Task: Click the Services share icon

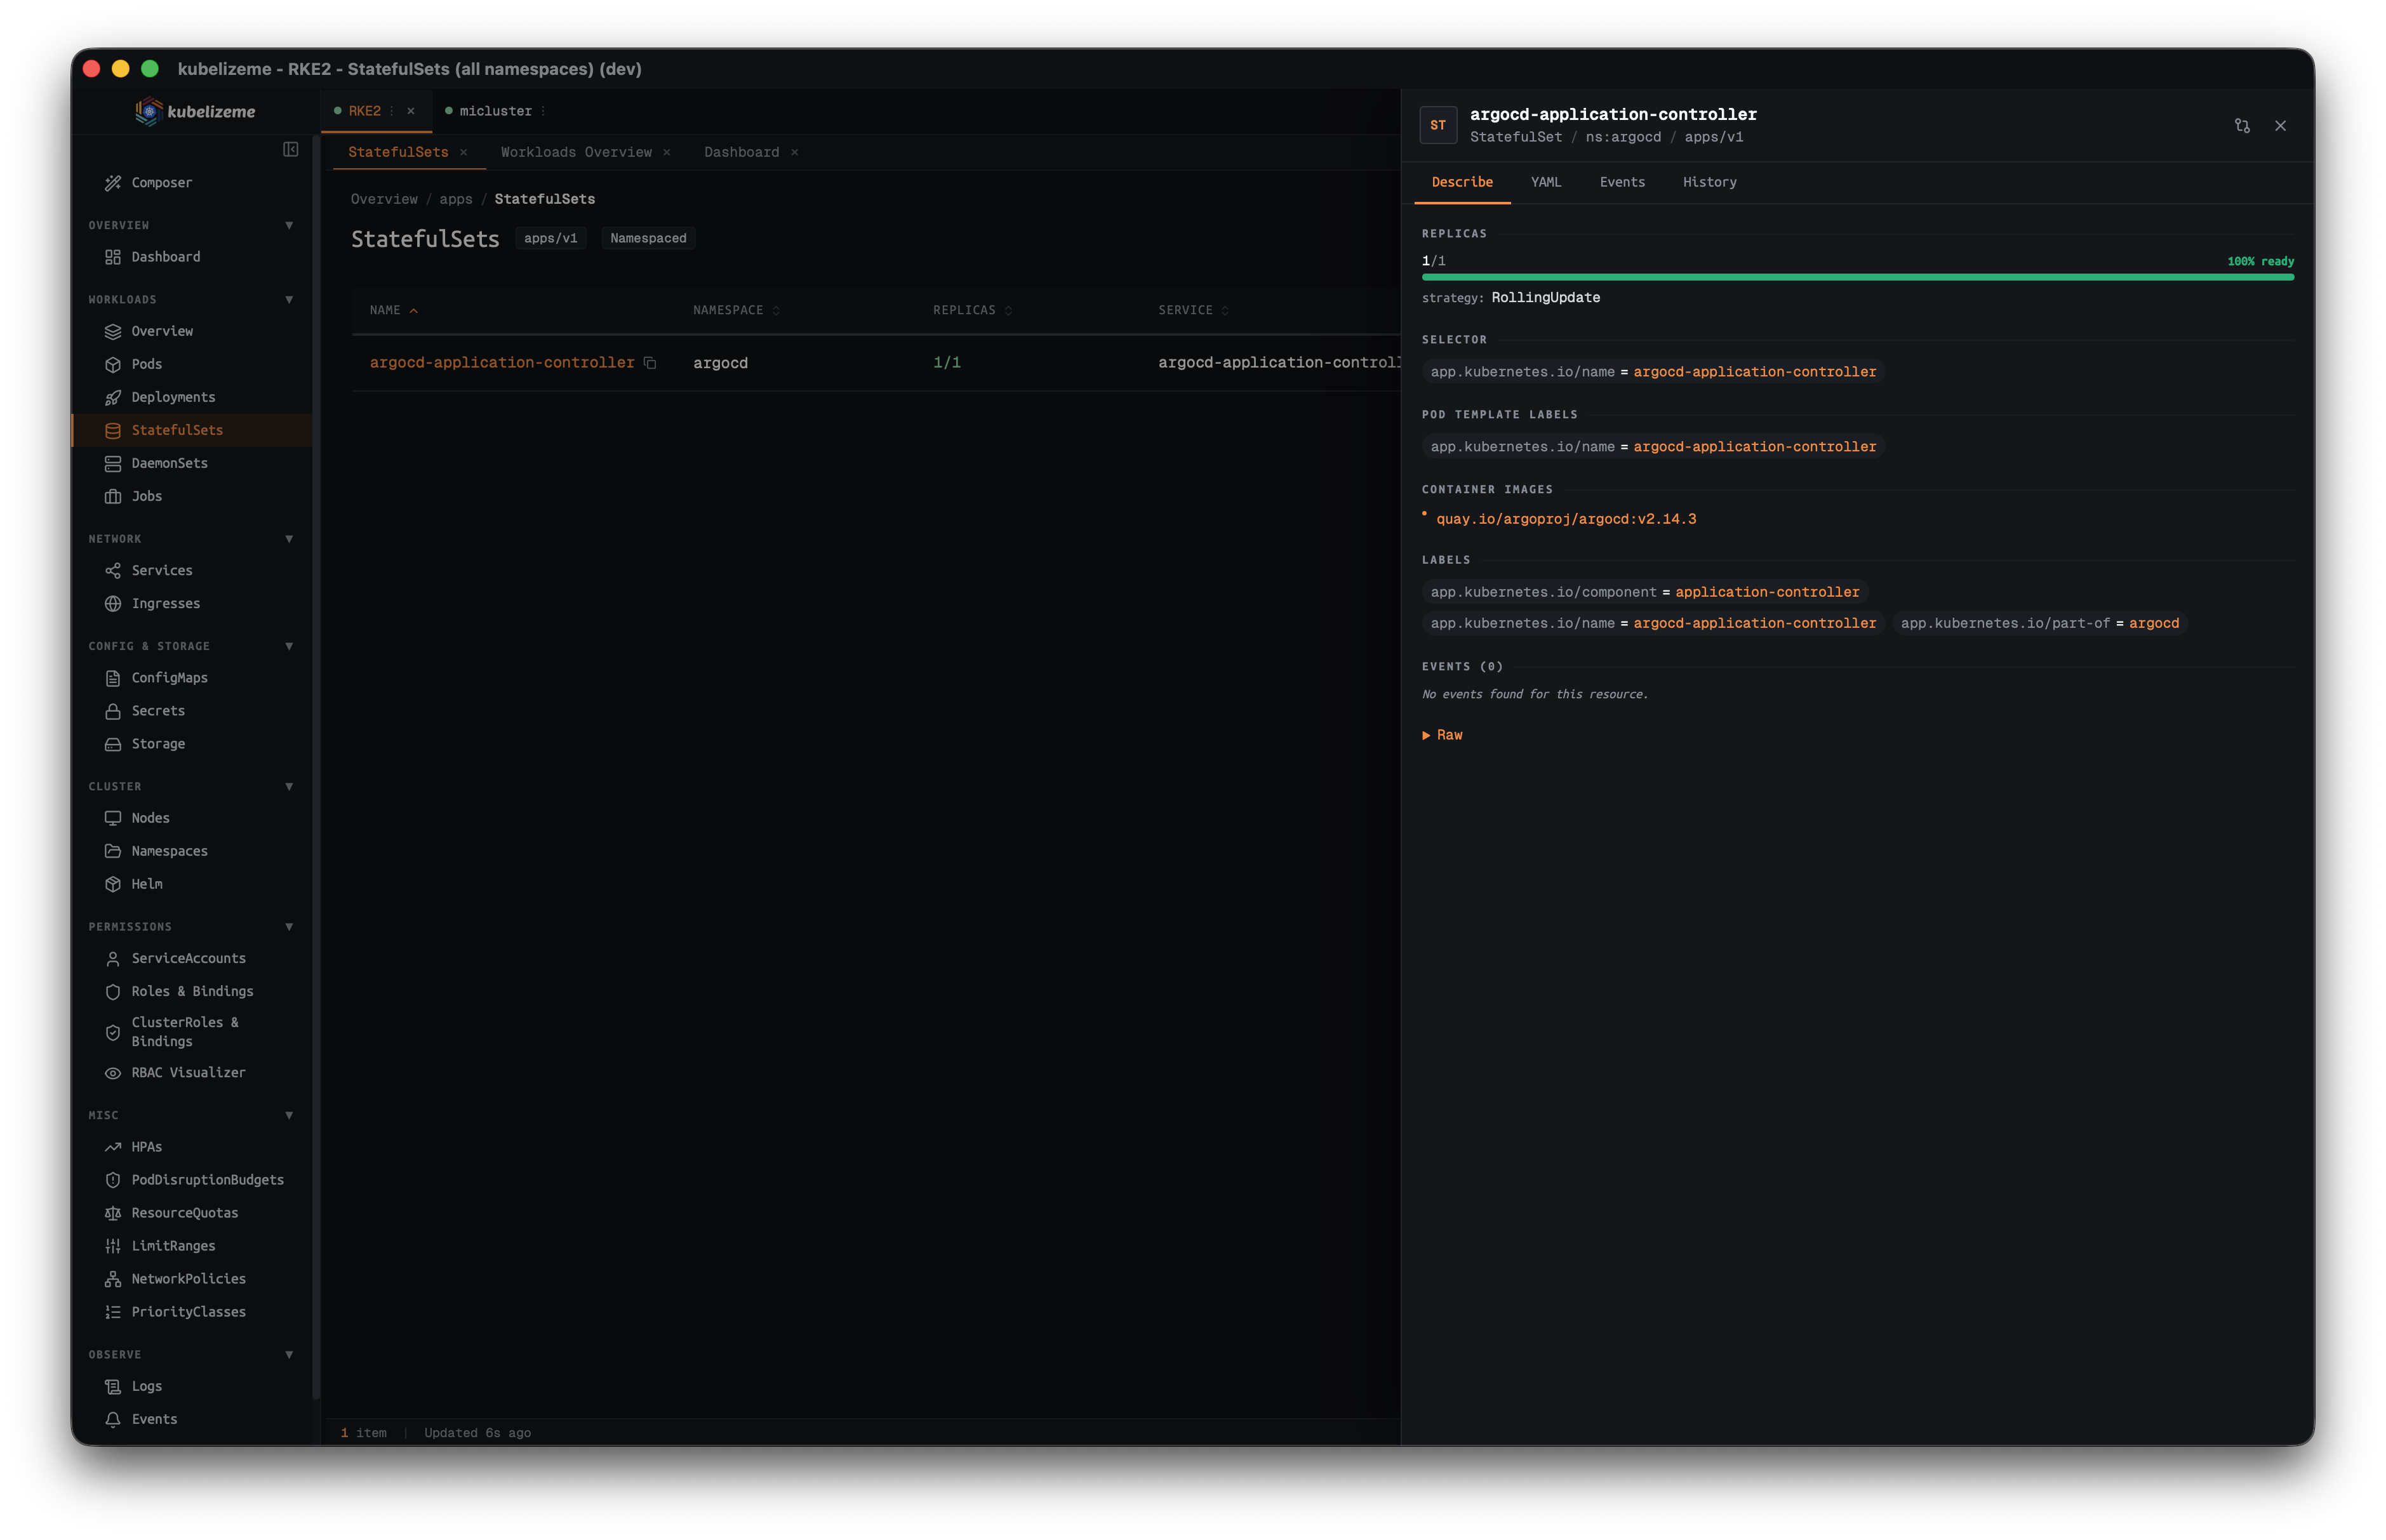Action: (x=113, y=570)
